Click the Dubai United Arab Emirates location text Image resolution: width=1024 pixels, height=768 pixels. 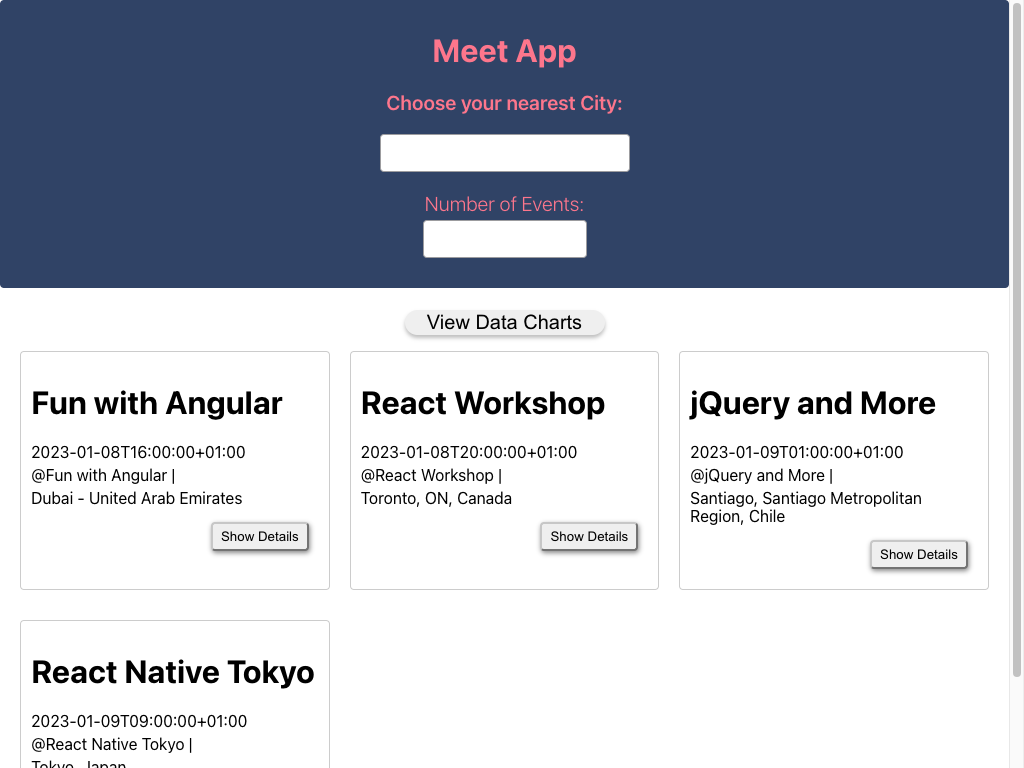coord(137,498)
